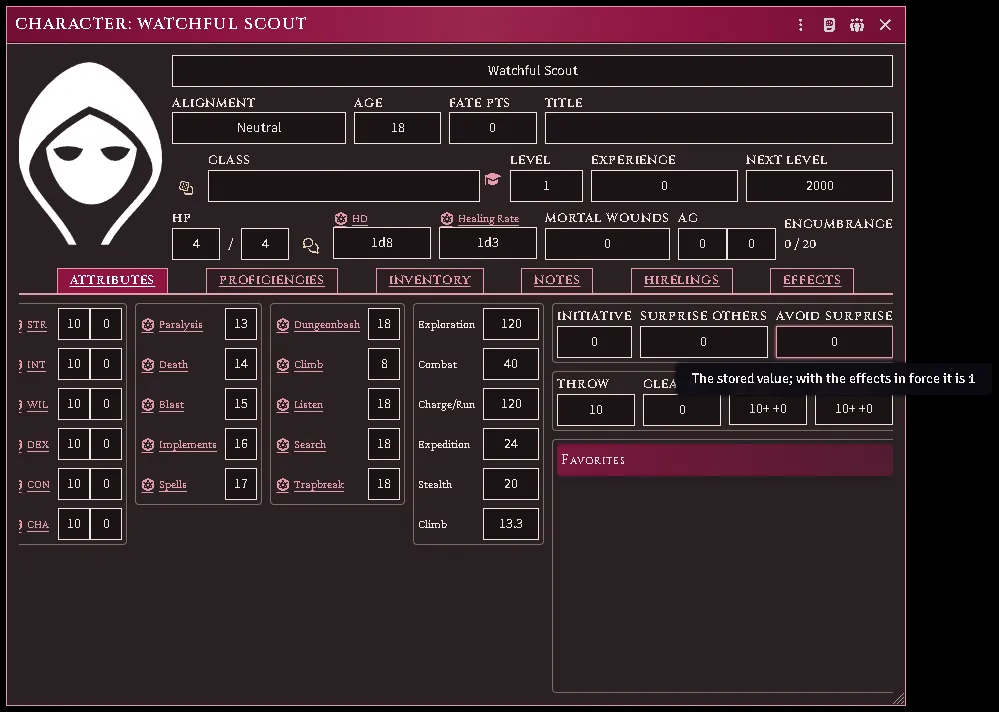Click the dice icon beside Spells save
This screenshot has width=999, height=712.
[148, 485]
